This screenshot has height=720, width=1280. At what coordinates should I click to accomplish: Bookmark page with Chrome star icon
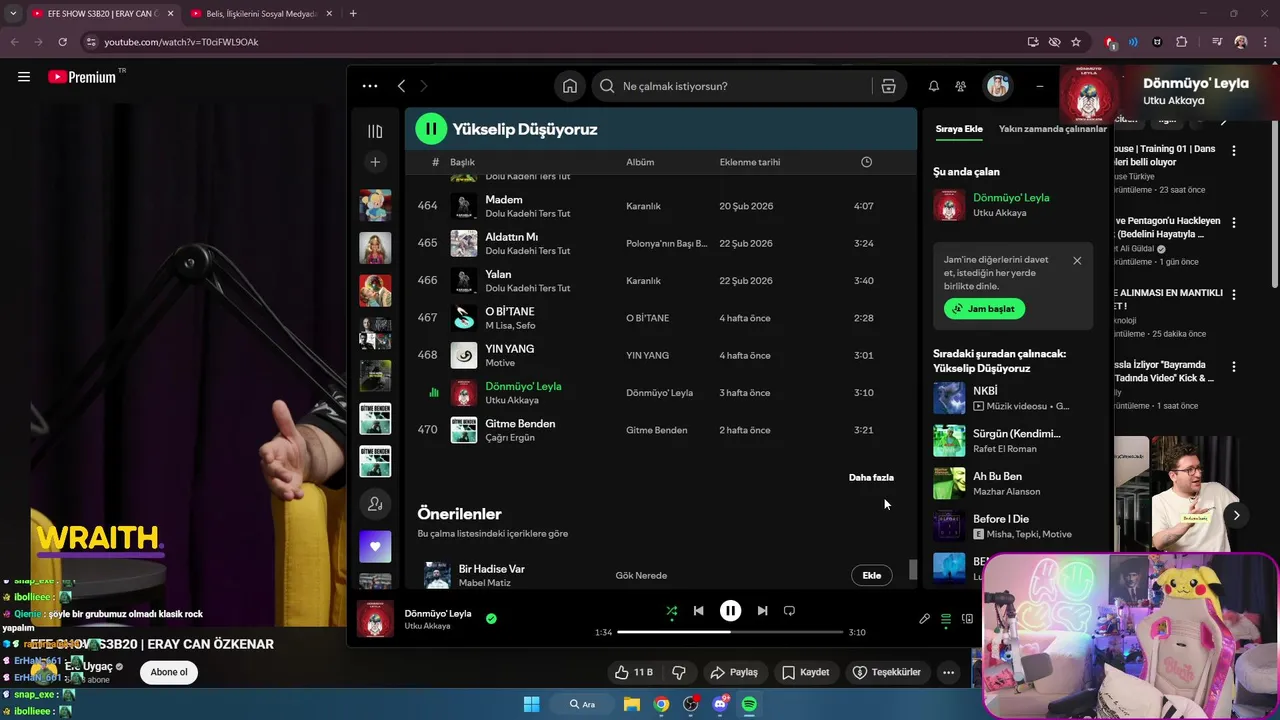tap(1076, 42)
